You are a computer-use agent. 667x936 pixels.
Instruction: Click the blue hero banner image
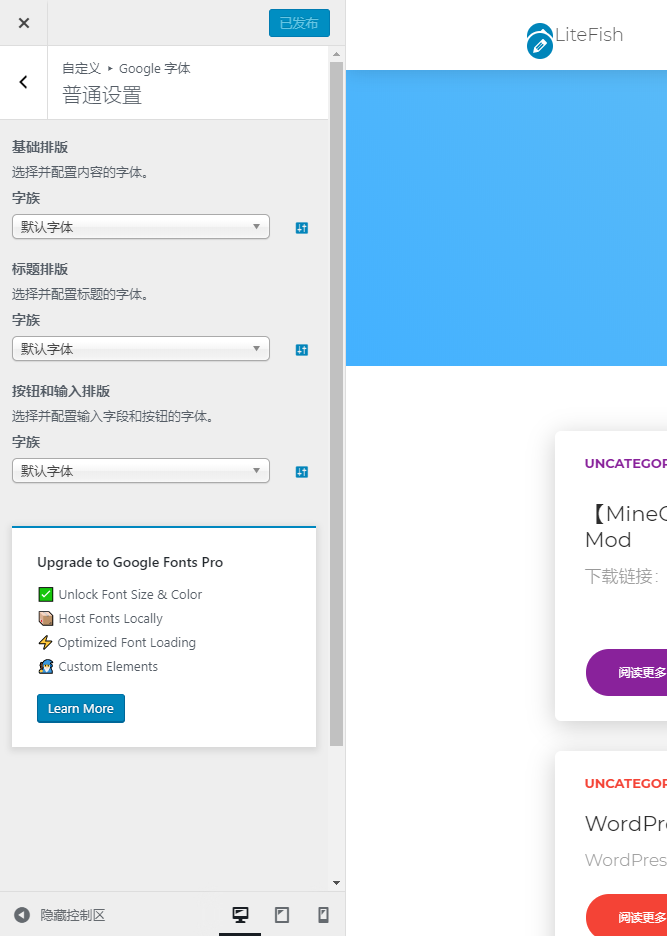click(506, 218)
